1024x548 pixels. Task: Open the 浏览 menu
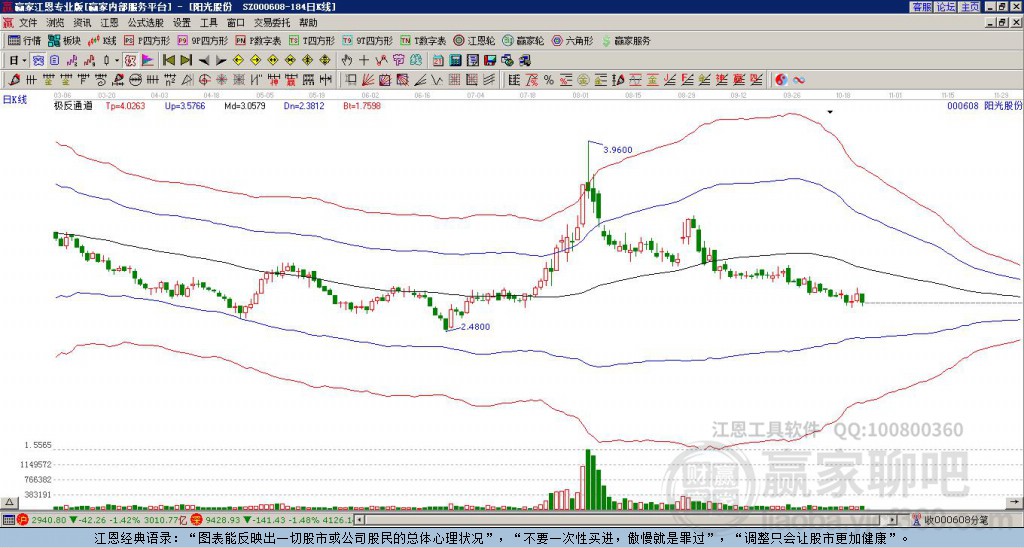click(55, 23)
